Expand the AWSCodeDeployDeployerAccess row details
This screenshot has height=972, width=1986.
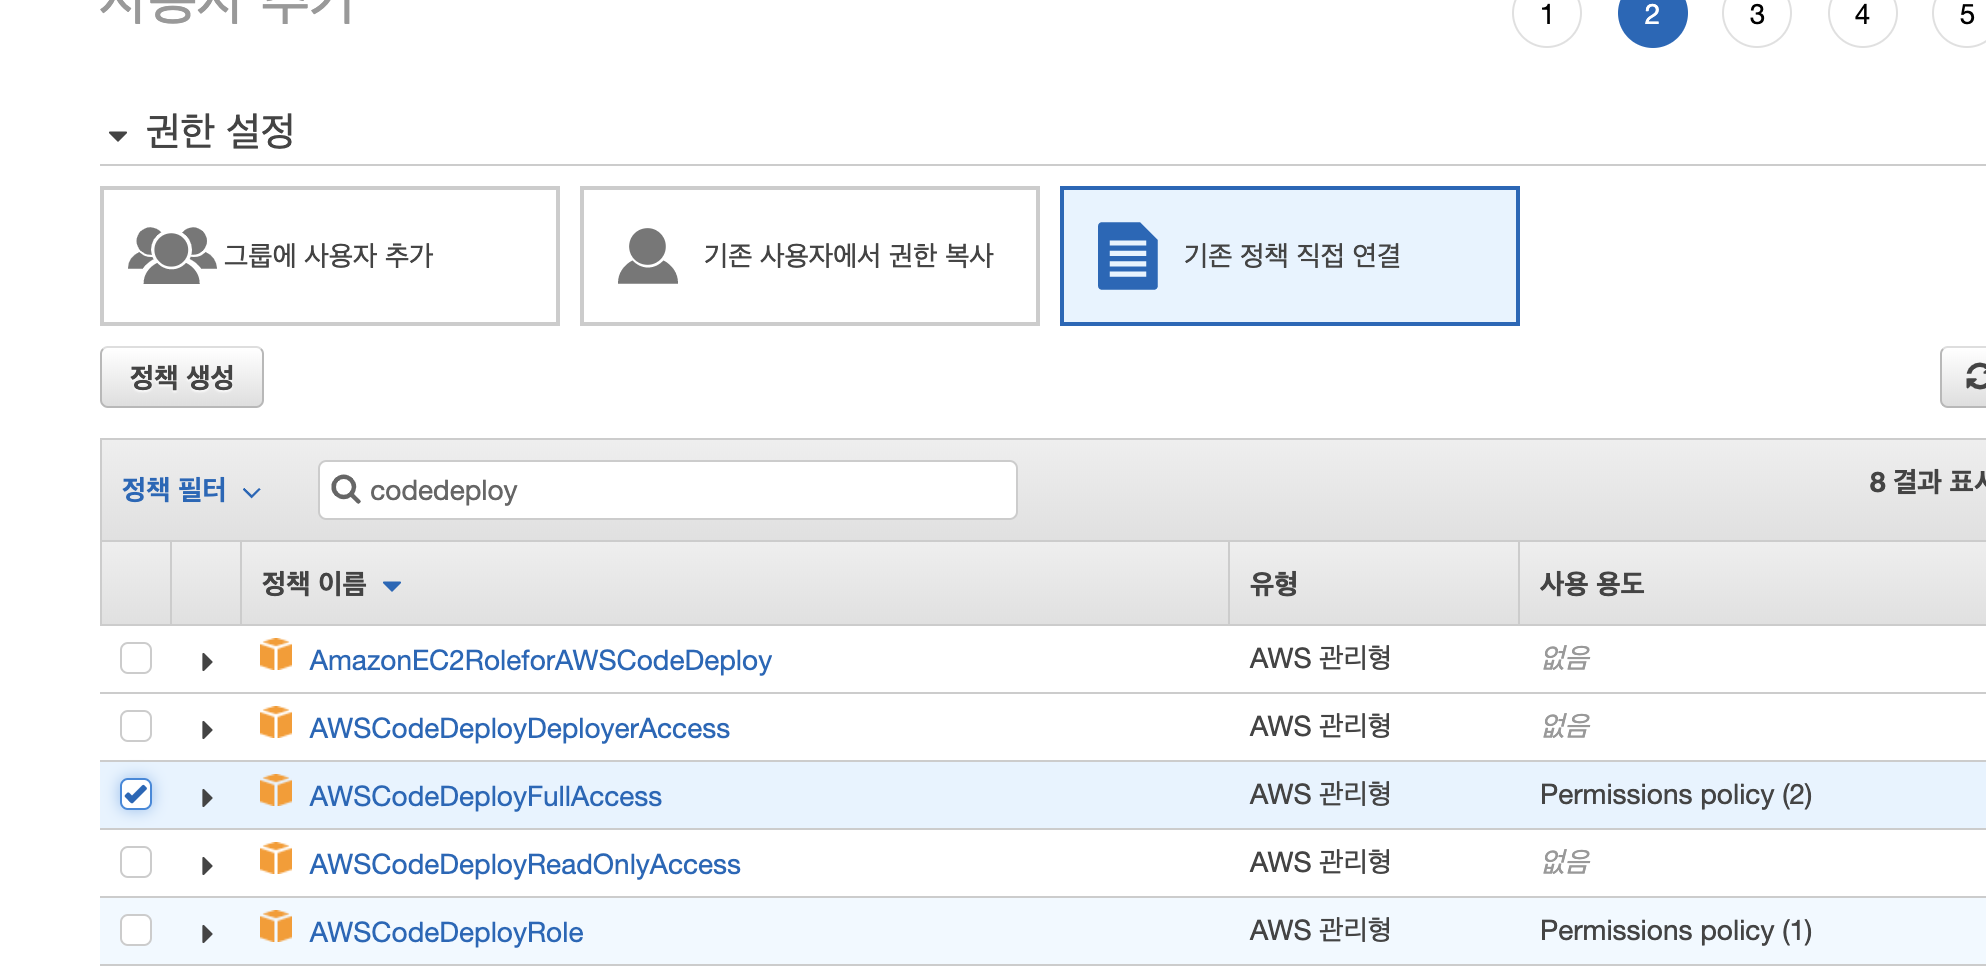(x=207, y=729)
